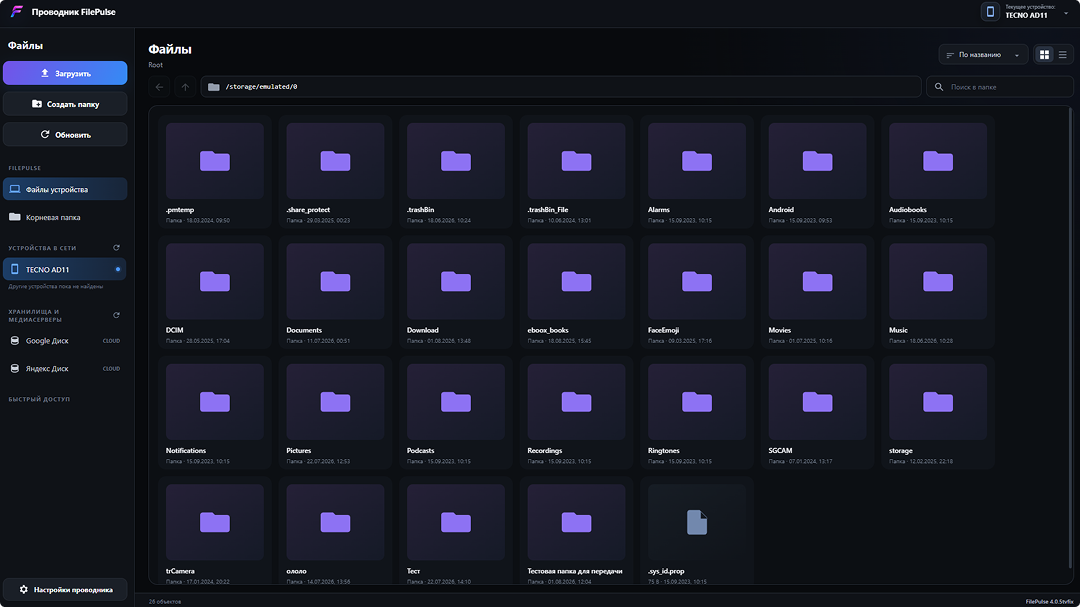The image size is (1080, 607).
Task: Open Google Диск cloud storage
Action: (65, 340)
